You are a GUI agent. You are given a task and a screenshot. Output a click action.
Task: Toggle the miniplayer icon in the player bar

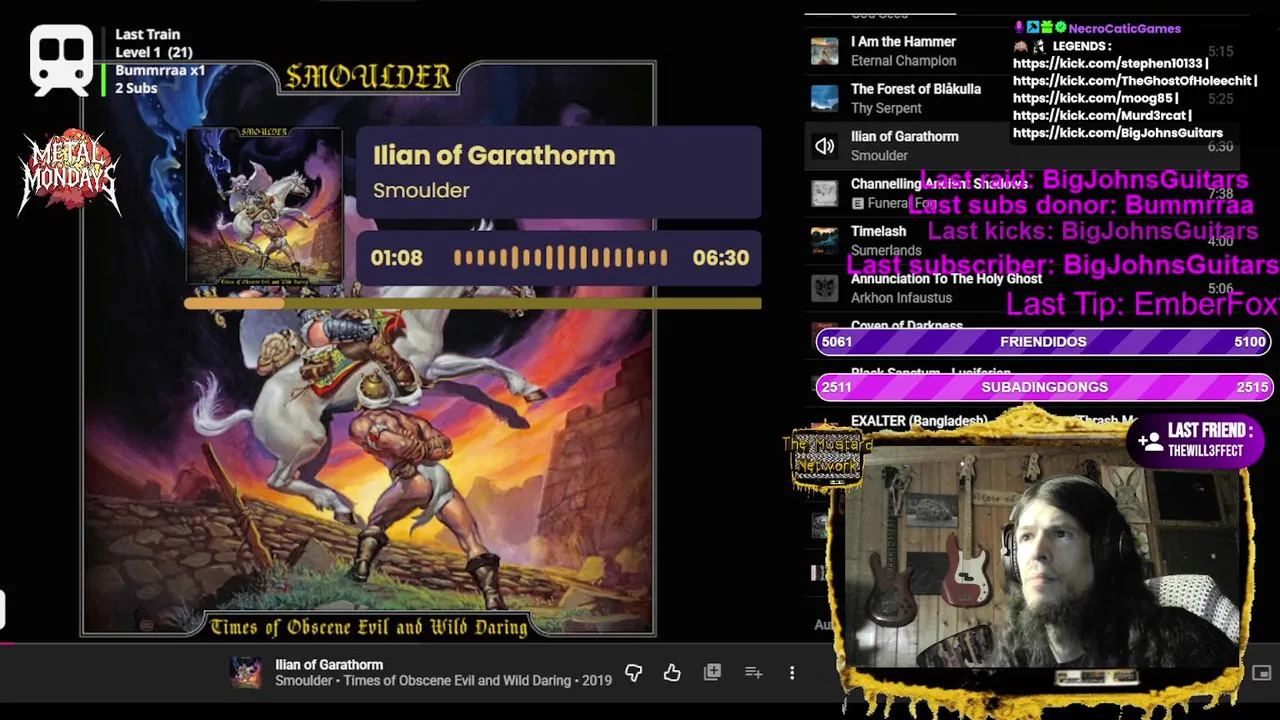(x=1262, y=673)
